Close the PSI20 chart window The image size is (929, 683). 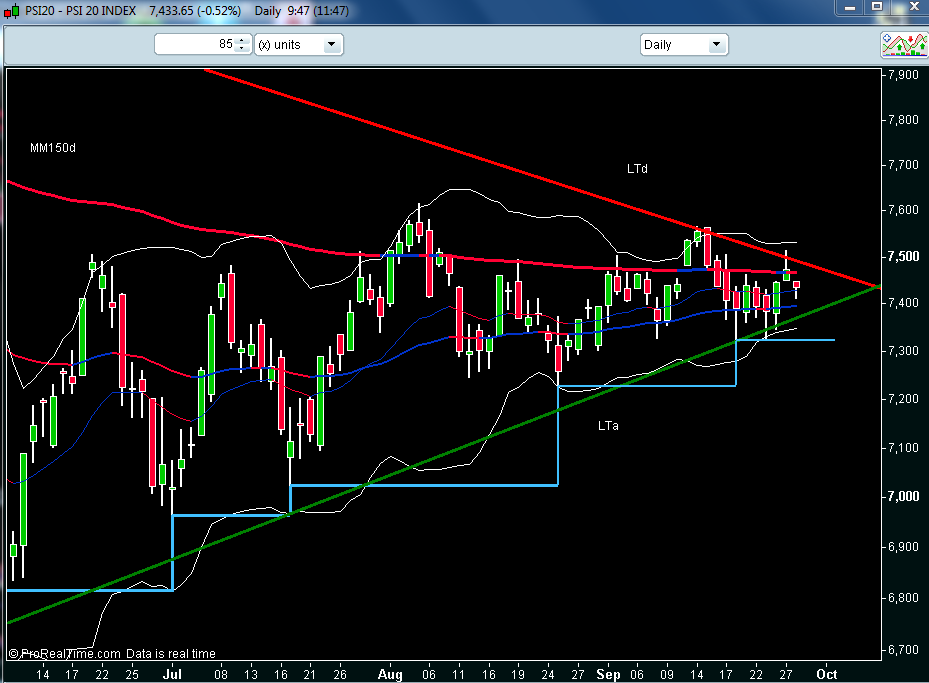(x=913, y=7)
